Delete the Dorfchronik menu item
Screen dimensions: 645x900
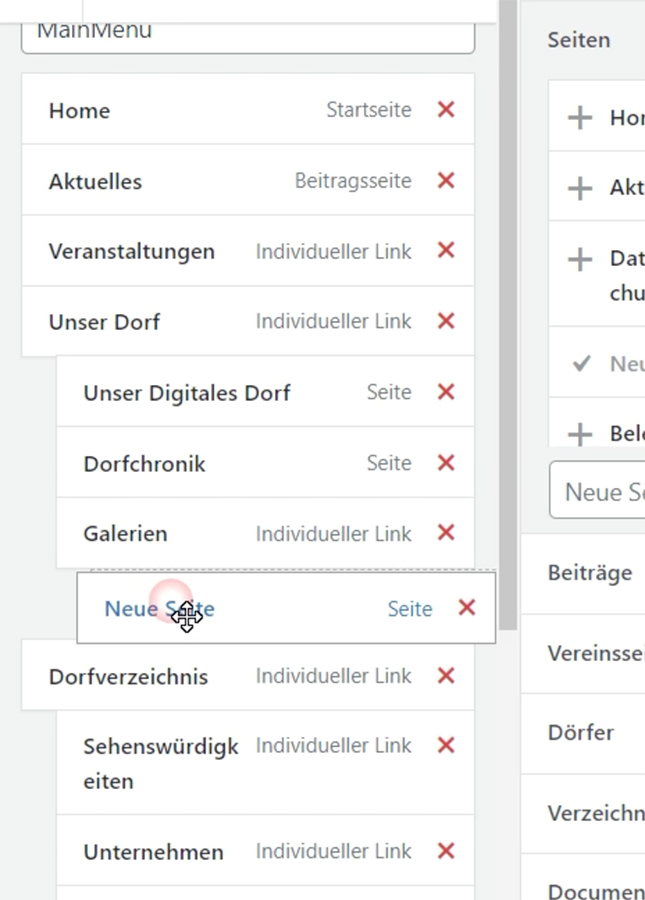click(x=446, y=463)
